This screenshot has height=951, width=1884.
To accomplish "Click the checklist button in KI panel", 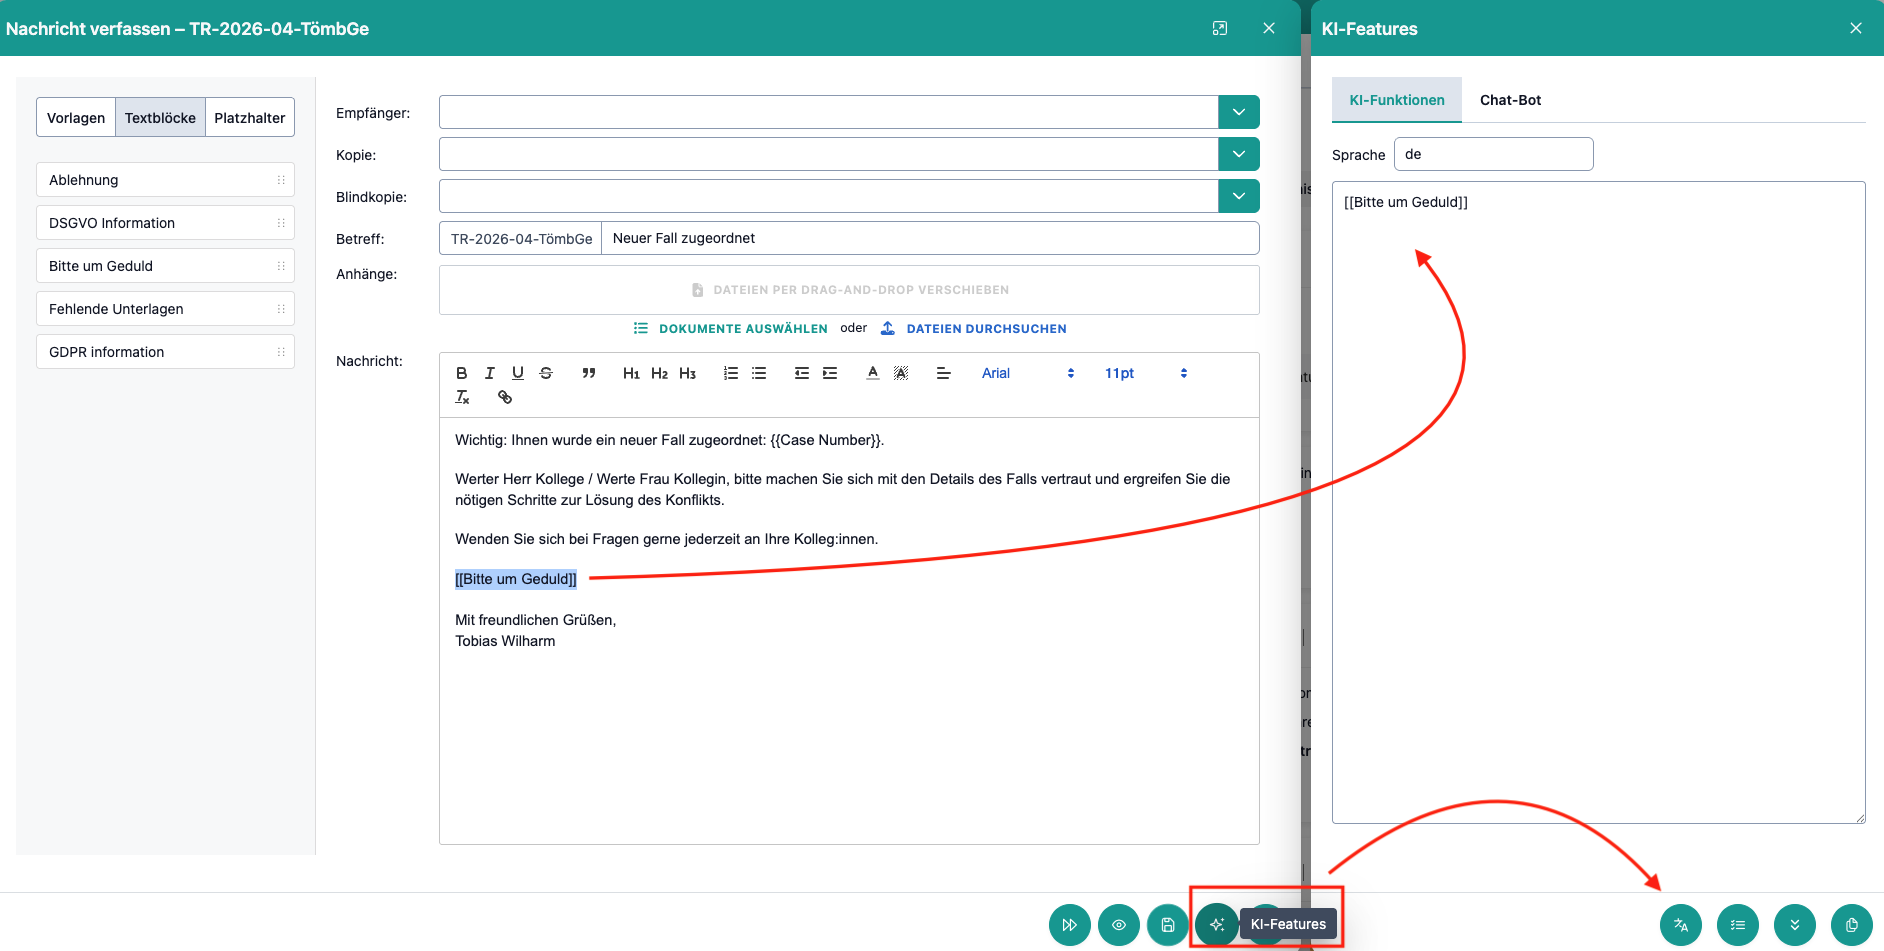I will pyautogui.click(x=1738, y=925).
